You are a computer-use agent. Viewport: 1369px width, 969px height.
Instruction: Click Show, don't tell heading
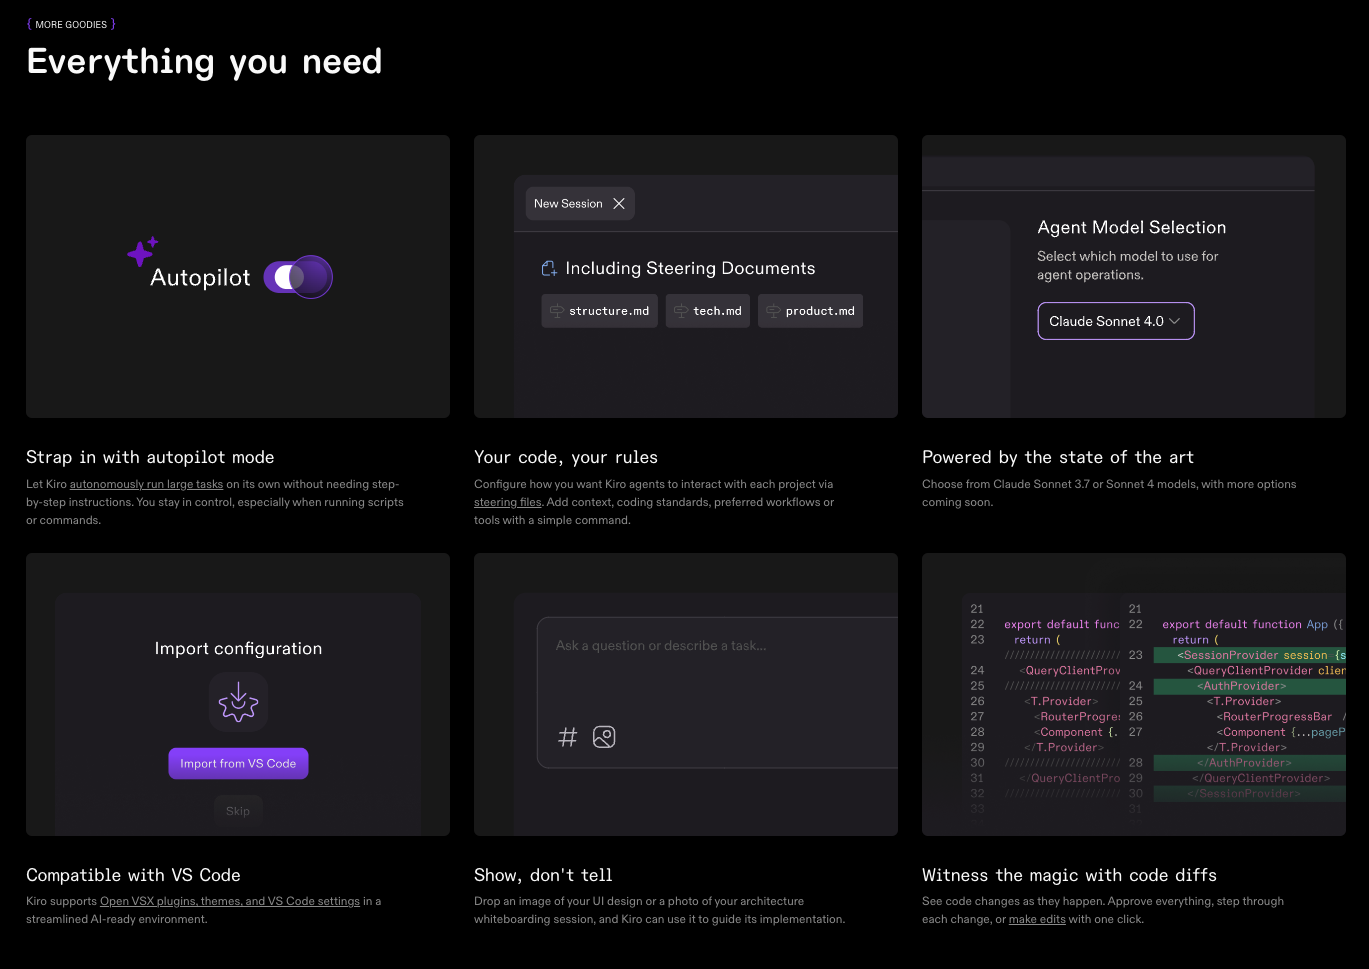[x=543, y=875]
